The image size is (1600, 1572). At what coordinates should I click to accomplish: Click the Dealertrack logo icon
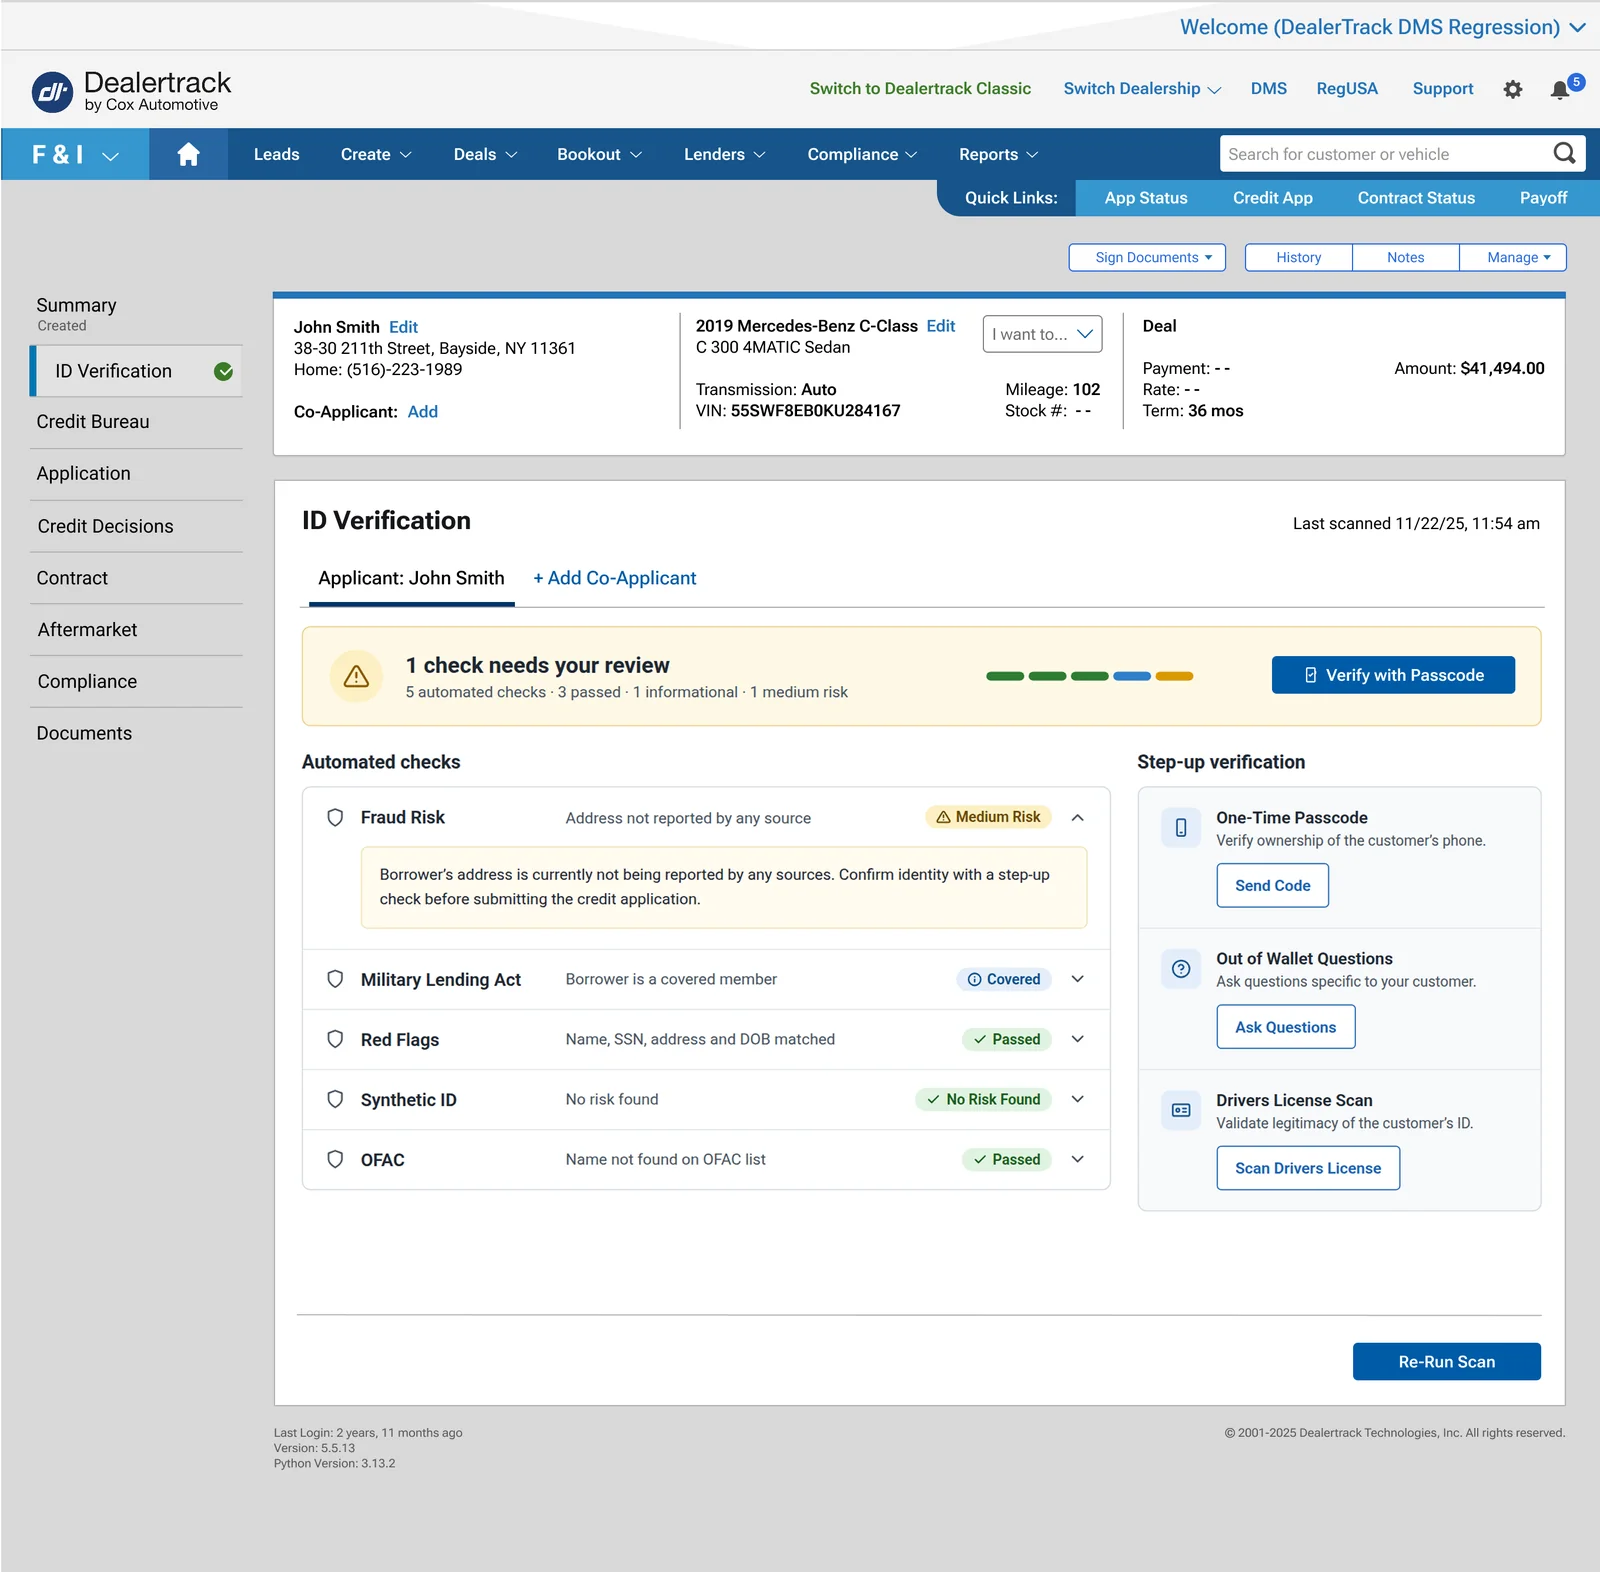pyautogui.click(x=52, y=92)
